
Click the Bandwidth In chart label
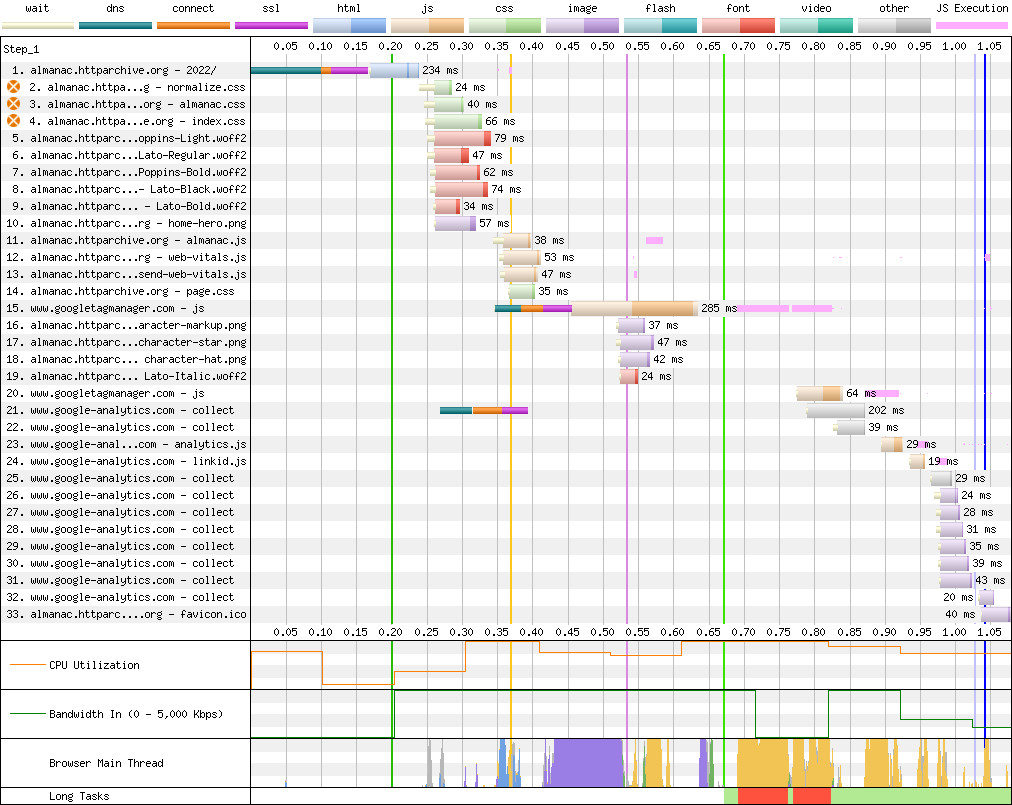coord(136,715)
